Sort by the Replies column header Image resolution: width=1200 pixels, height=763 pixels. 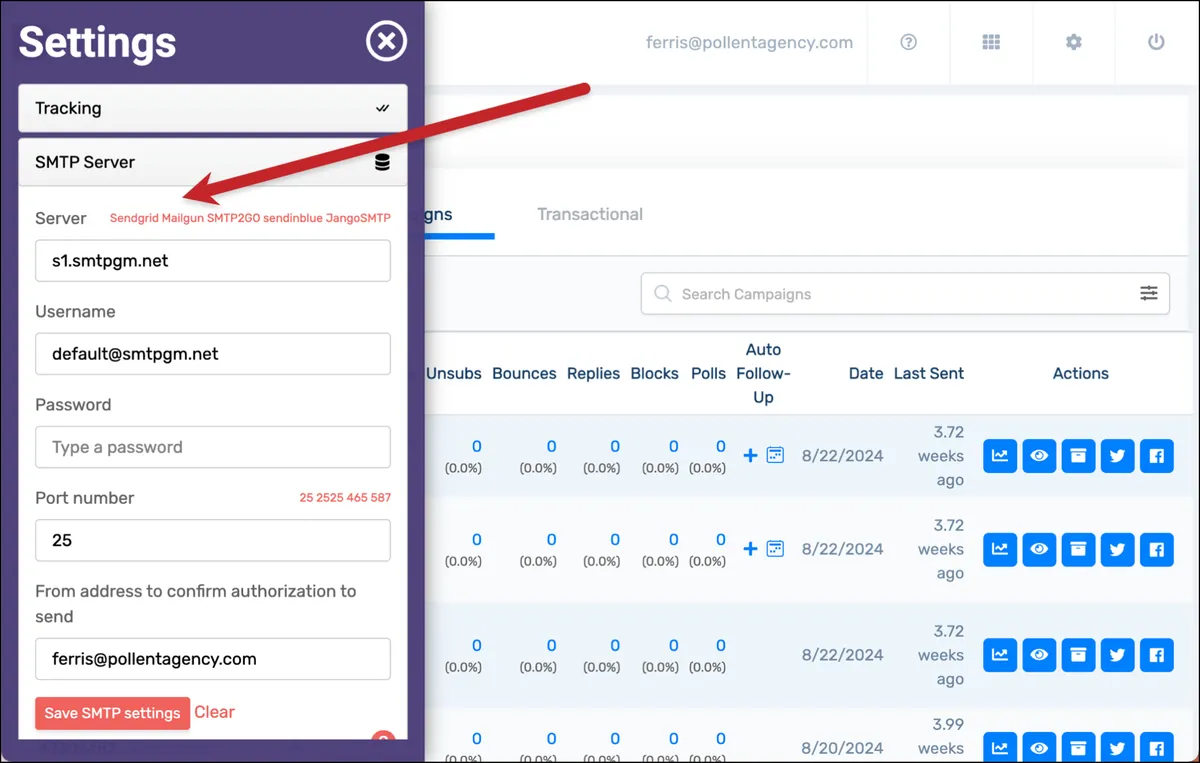coord(593,373)
